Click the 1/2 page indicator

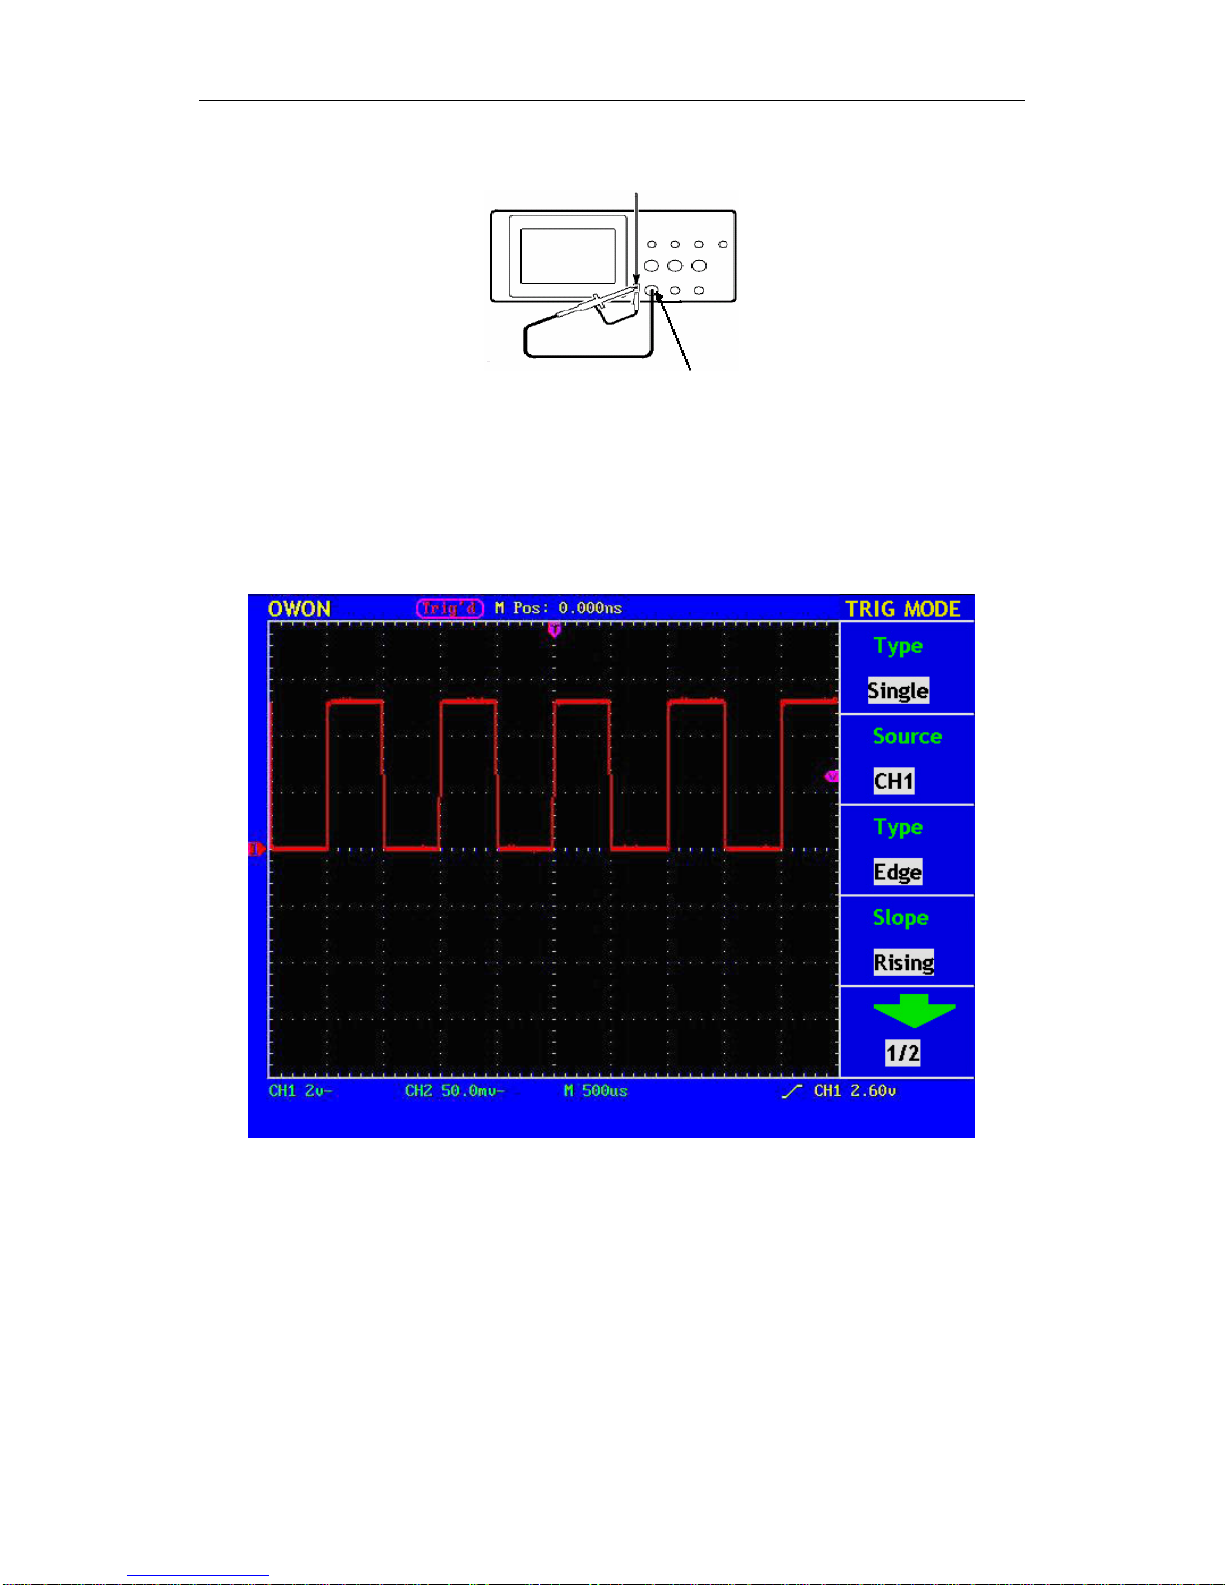point(902,1053)
